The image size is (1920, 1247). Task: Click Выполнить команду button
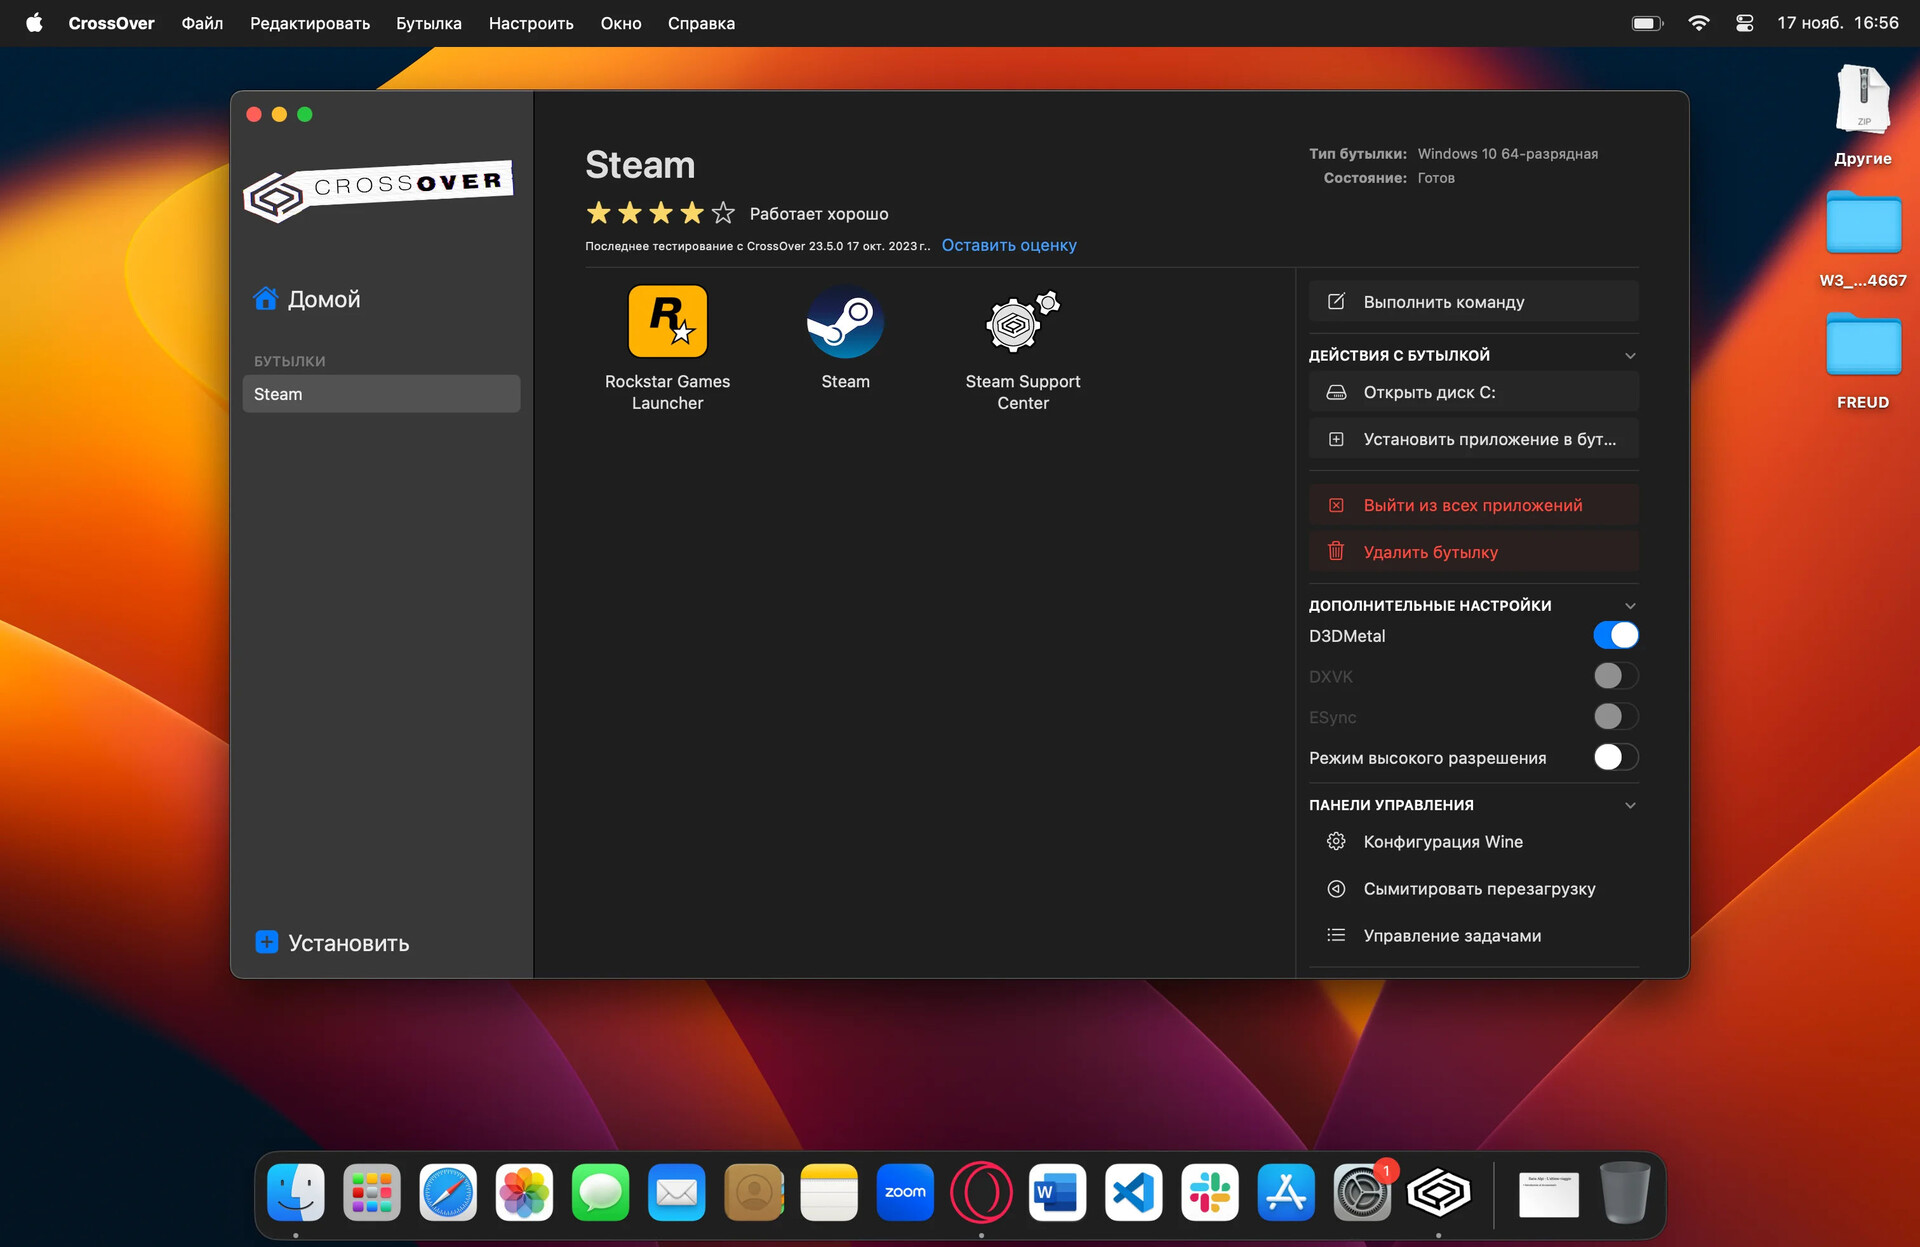tap(1473, 302)
